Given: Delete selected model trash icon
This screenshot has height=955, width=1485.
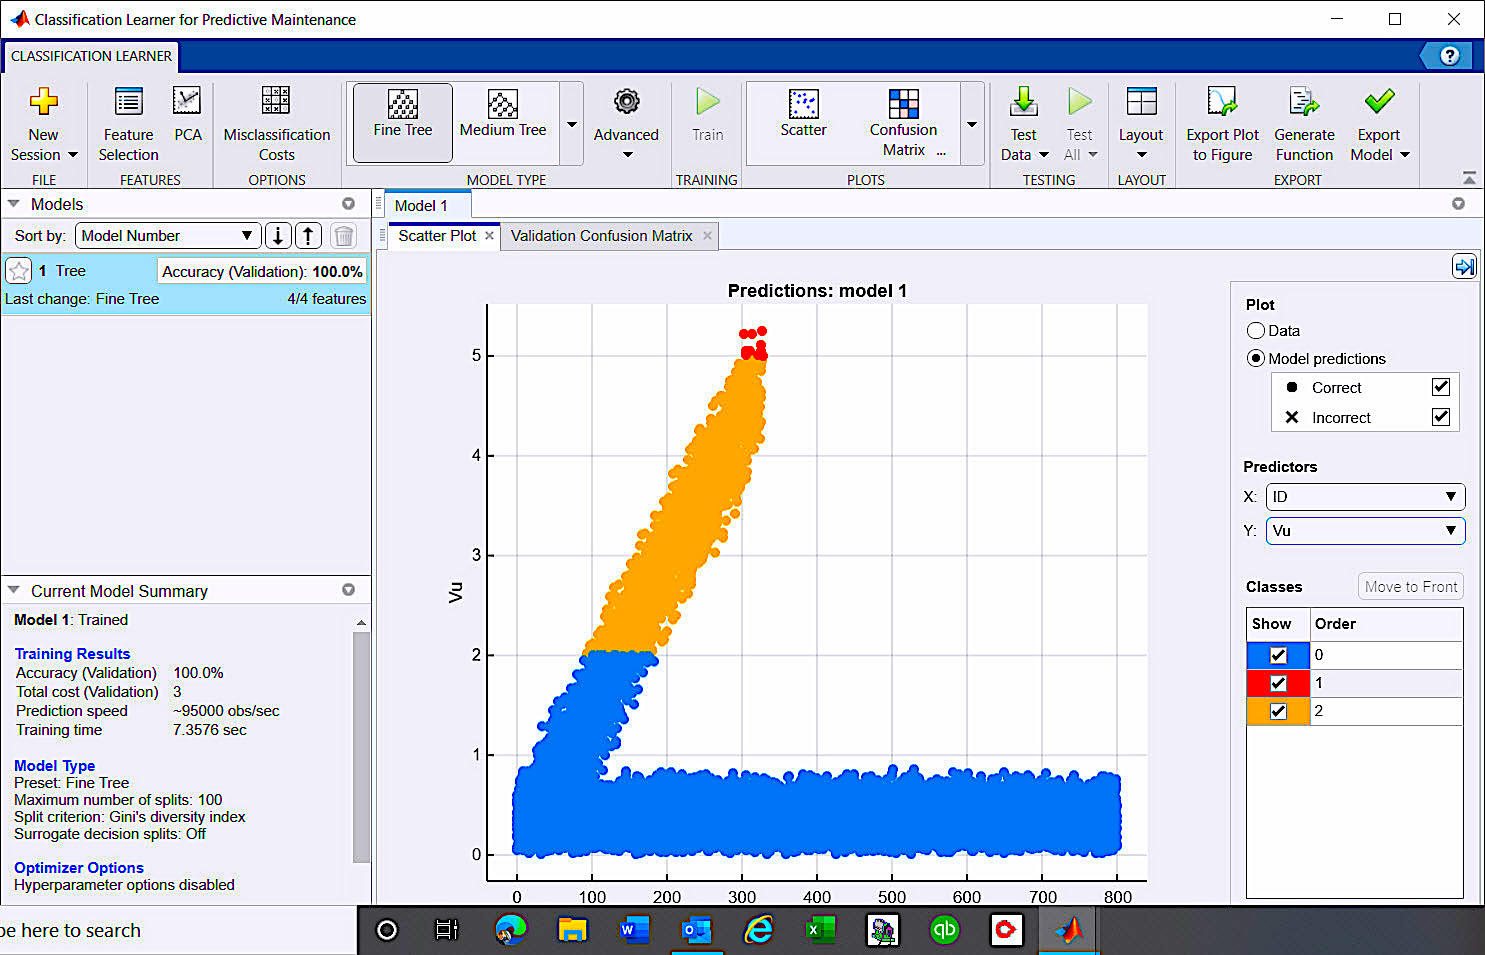Looking at the screenshot, I should click(343, 236).
